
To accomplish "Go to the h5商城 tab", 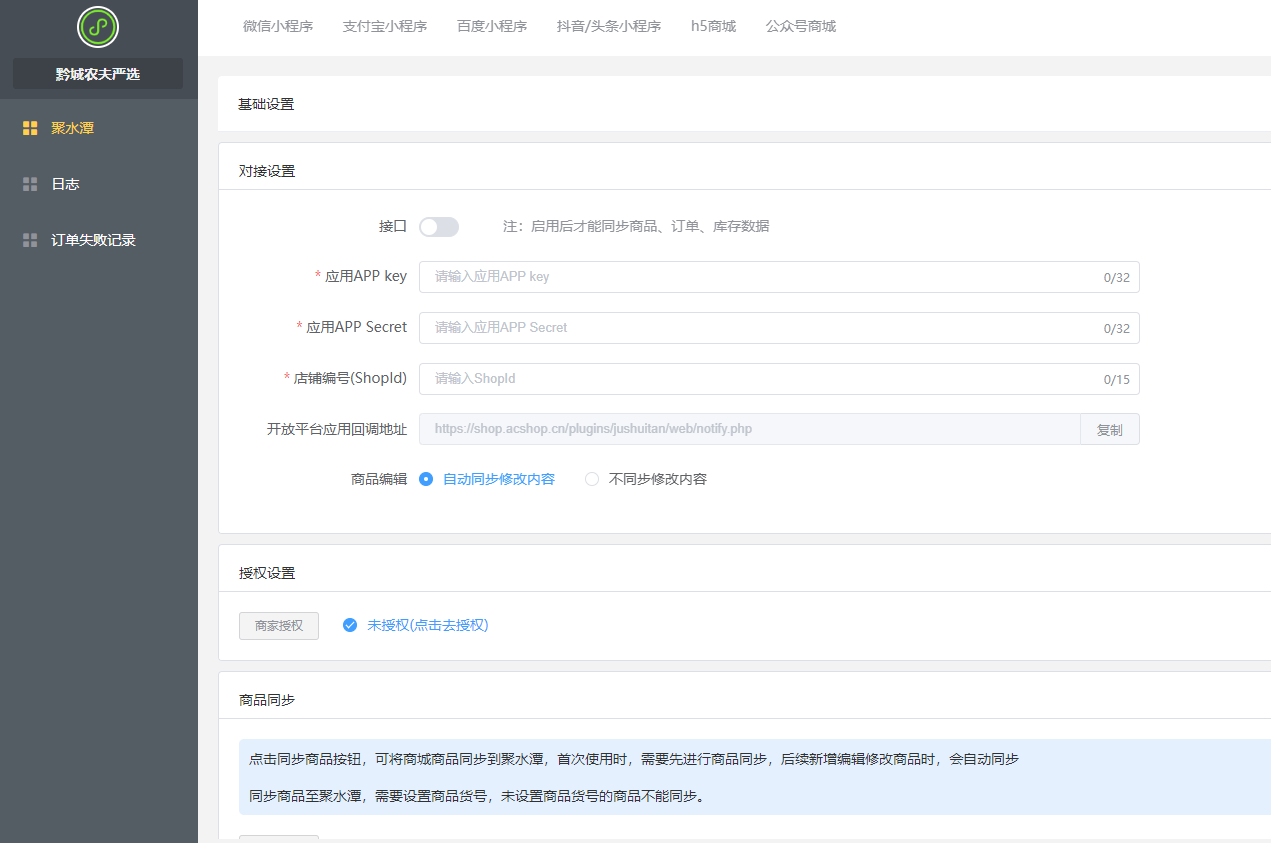I will [713, 27].
